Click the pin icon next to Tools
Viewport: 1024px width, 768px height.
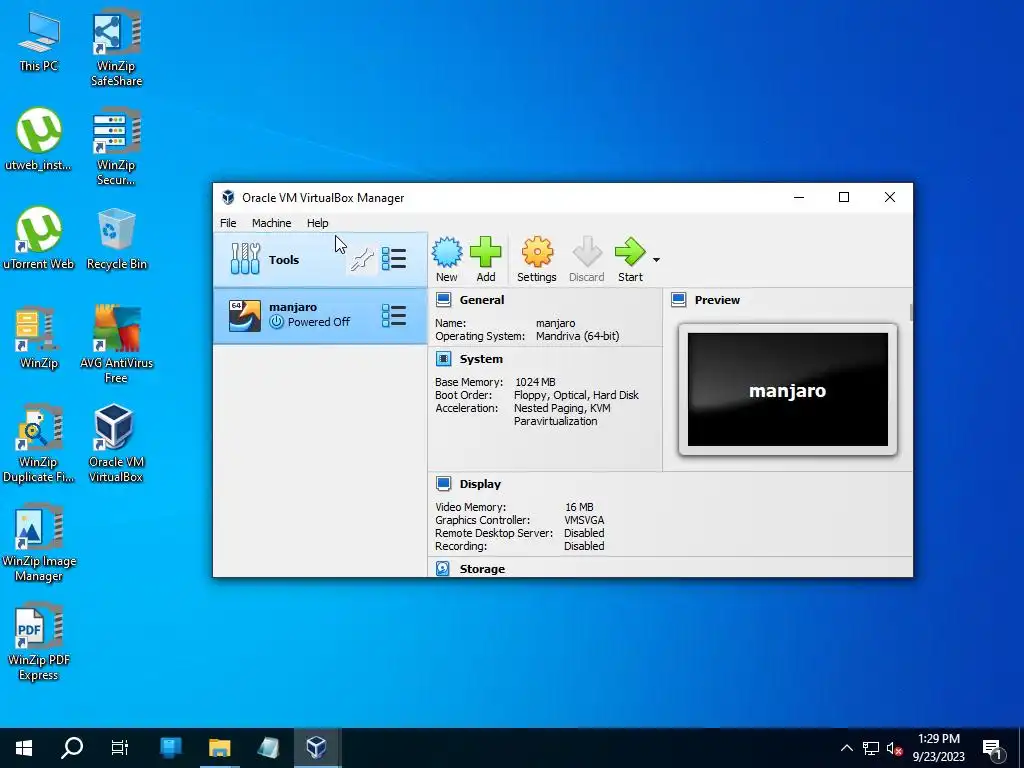click(362, 260)
